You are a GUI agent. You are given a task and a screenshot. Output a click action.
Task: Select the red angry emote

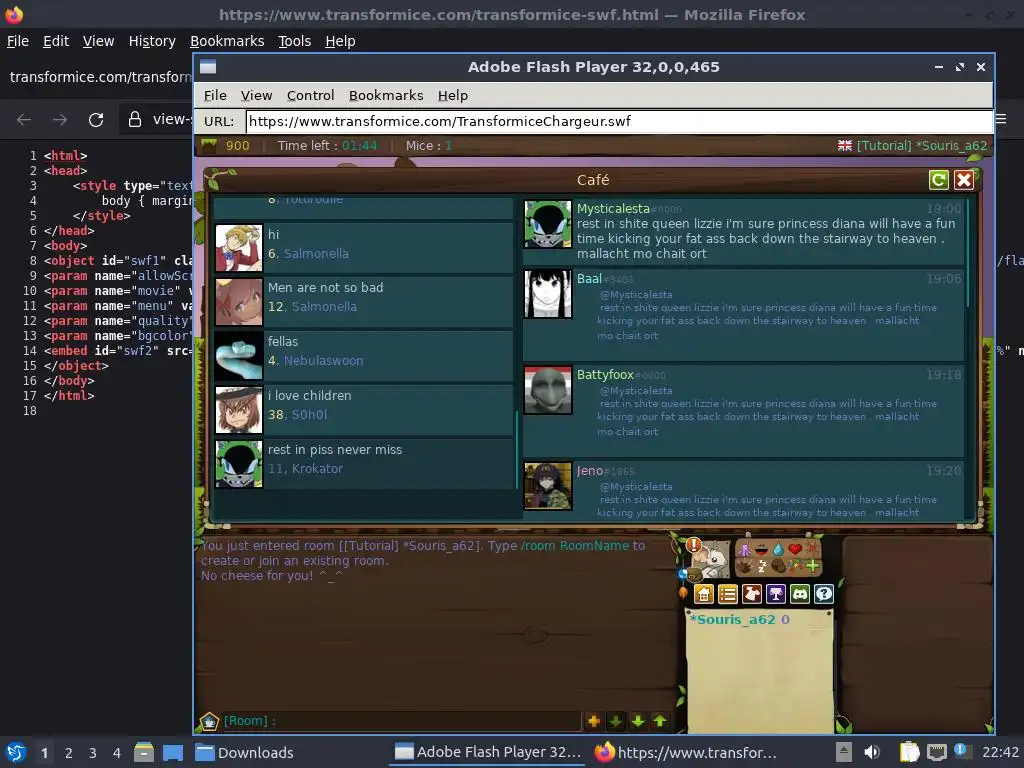[x=812, y=549]
